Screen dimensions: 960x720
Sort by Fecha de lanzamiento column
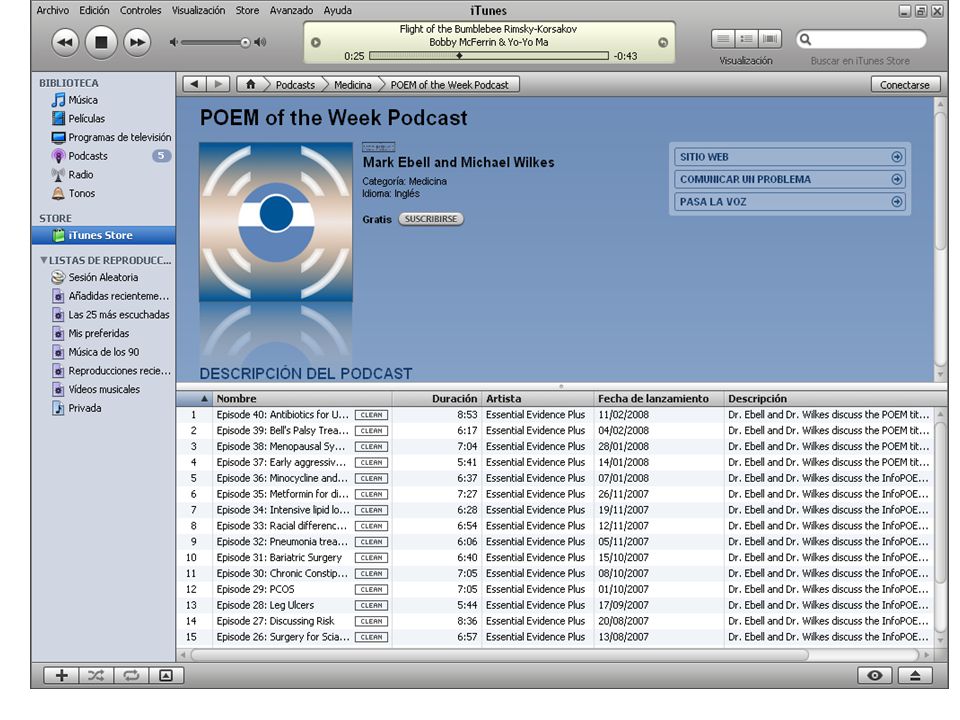[659, 399]
